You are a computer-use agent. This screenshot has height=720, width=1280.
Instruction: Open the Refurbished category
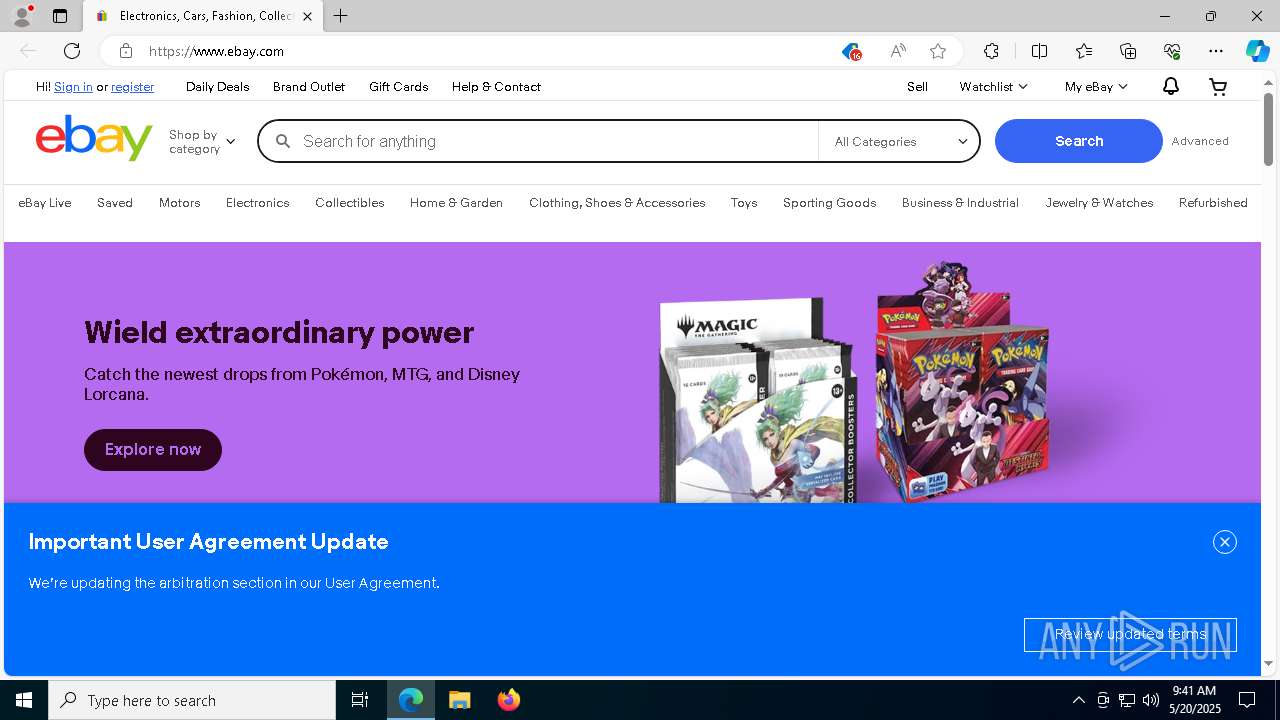(x=1213, y=203)
